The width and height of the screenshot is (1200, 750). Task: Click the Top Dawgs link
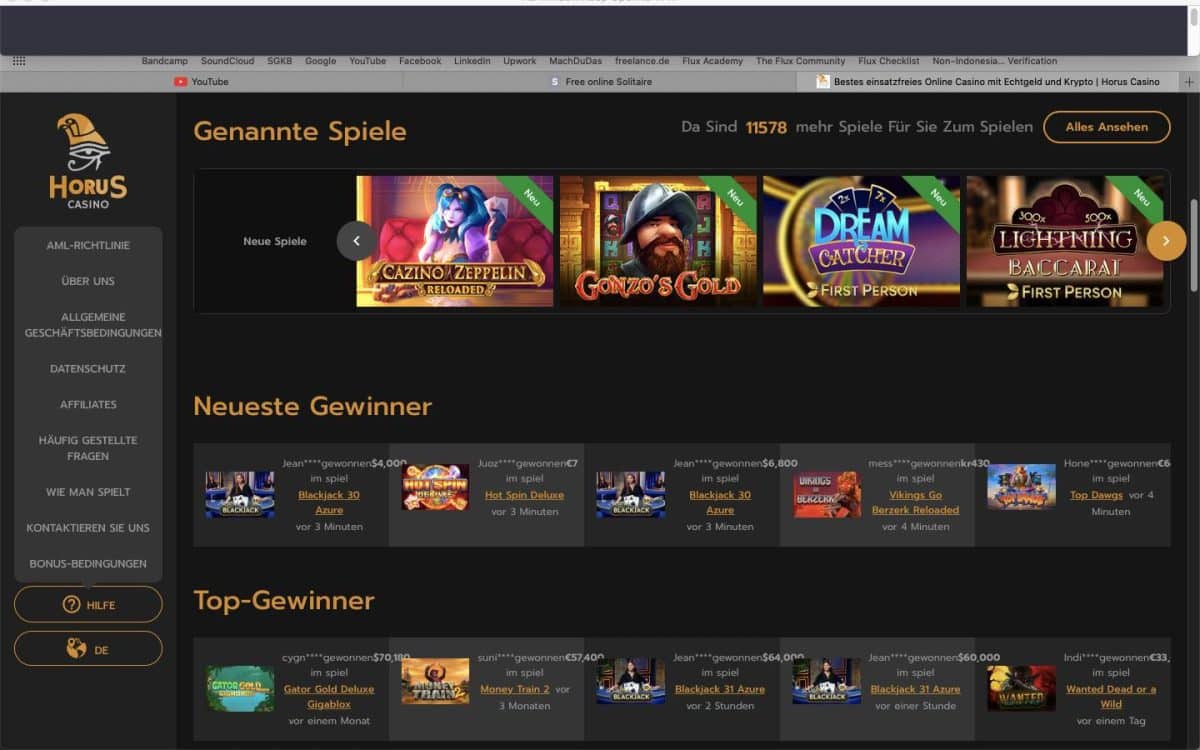click(x=1096, y=495)
